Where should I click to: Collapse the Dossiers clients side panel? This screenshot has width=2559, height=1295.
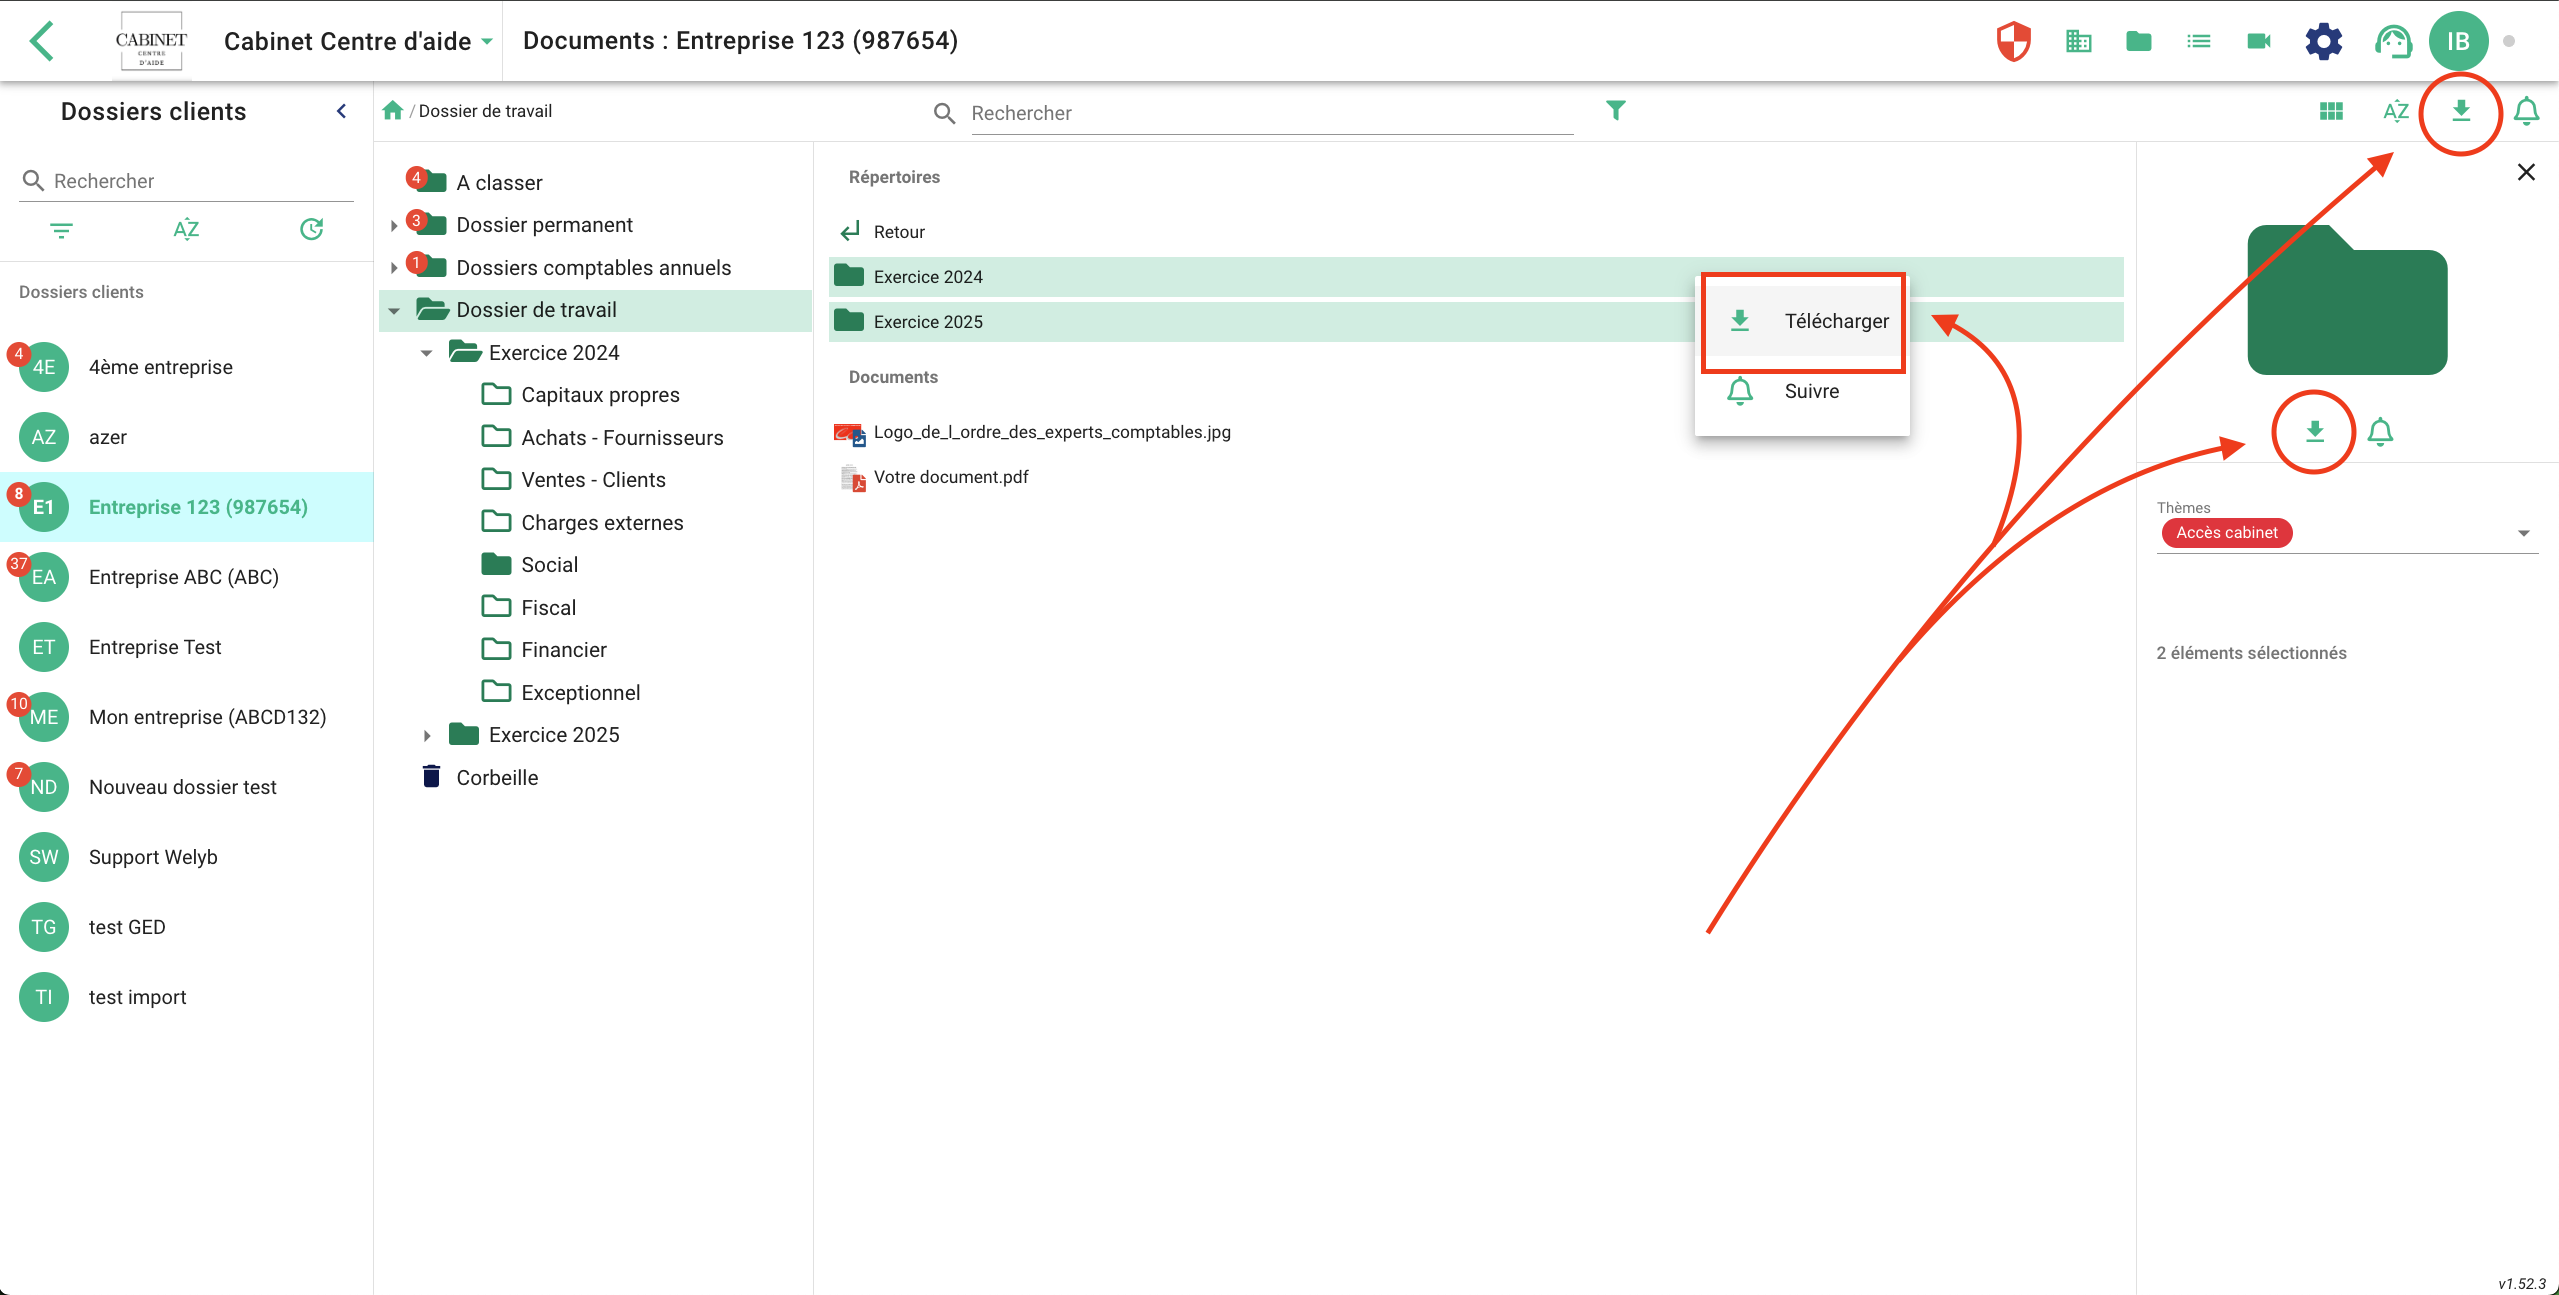click(x=341, y=111)
